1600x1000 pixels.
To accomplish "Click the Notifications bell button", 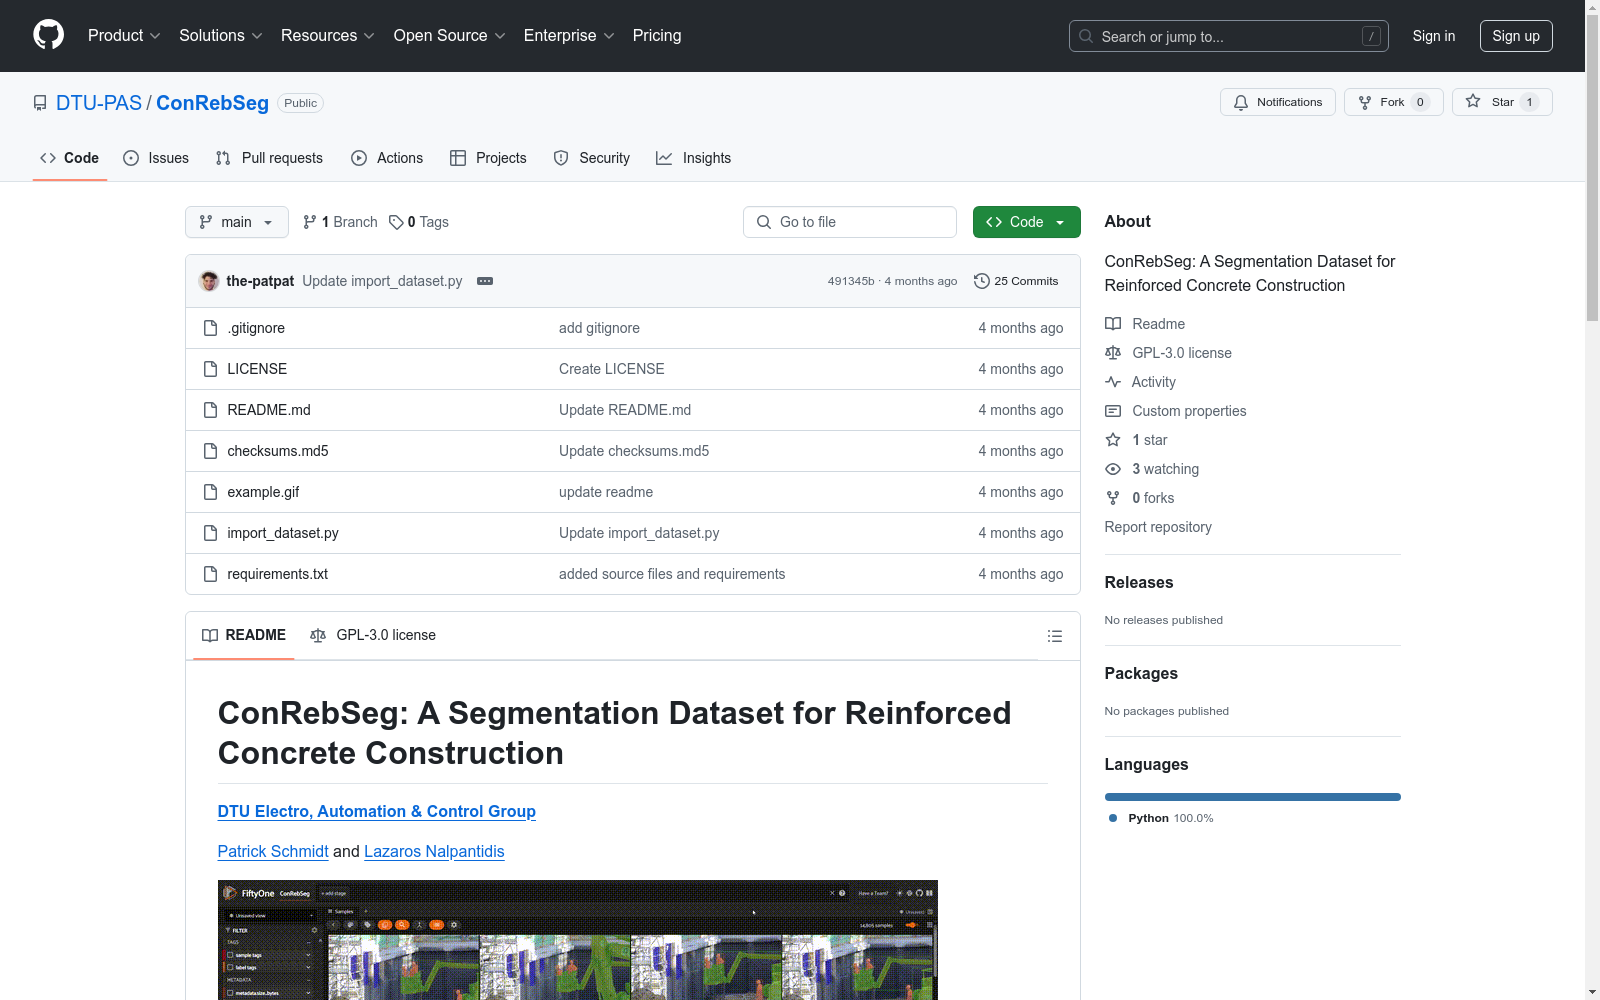I will pyautogui.click(x=1277, y=102).
